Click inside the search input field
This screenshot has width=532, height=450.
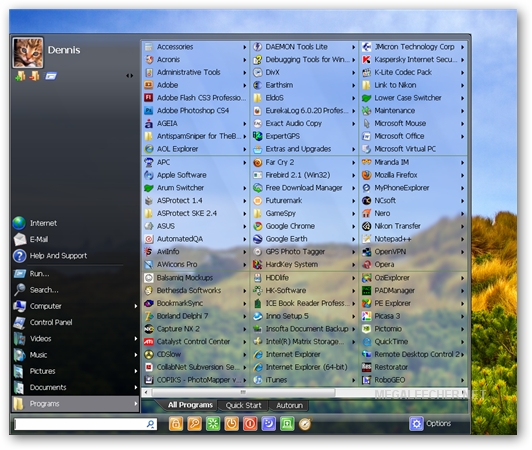pyautogui.click(x=80, y=424)
